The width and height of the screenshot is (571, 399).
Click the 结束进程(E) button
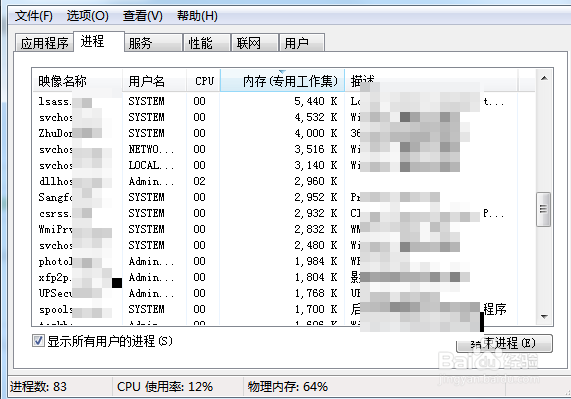pyautogui.click(x=504, y=343)
